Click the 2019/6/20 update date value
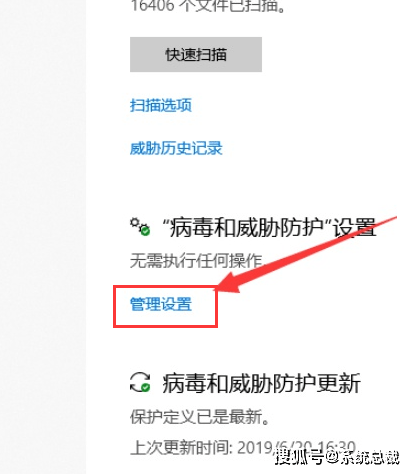 [275, 447]
